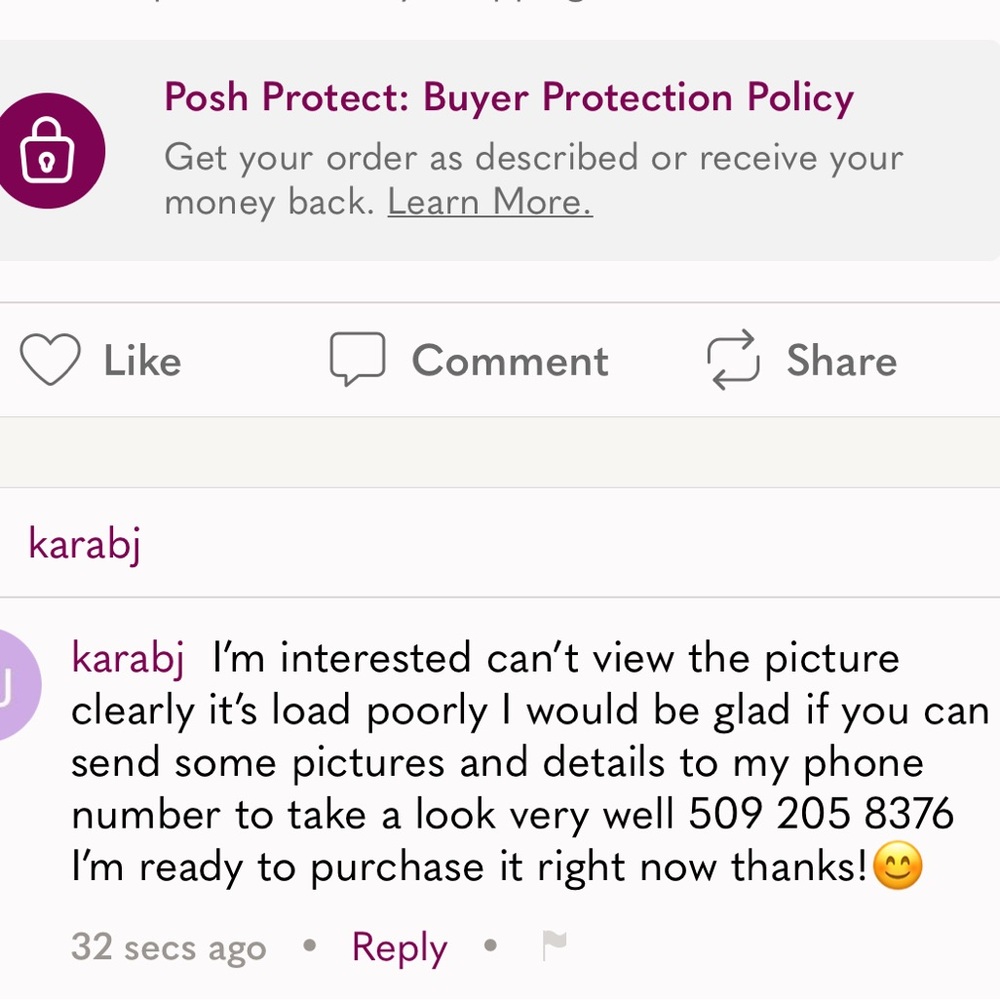Click the karabj username inside the comment

128,657
